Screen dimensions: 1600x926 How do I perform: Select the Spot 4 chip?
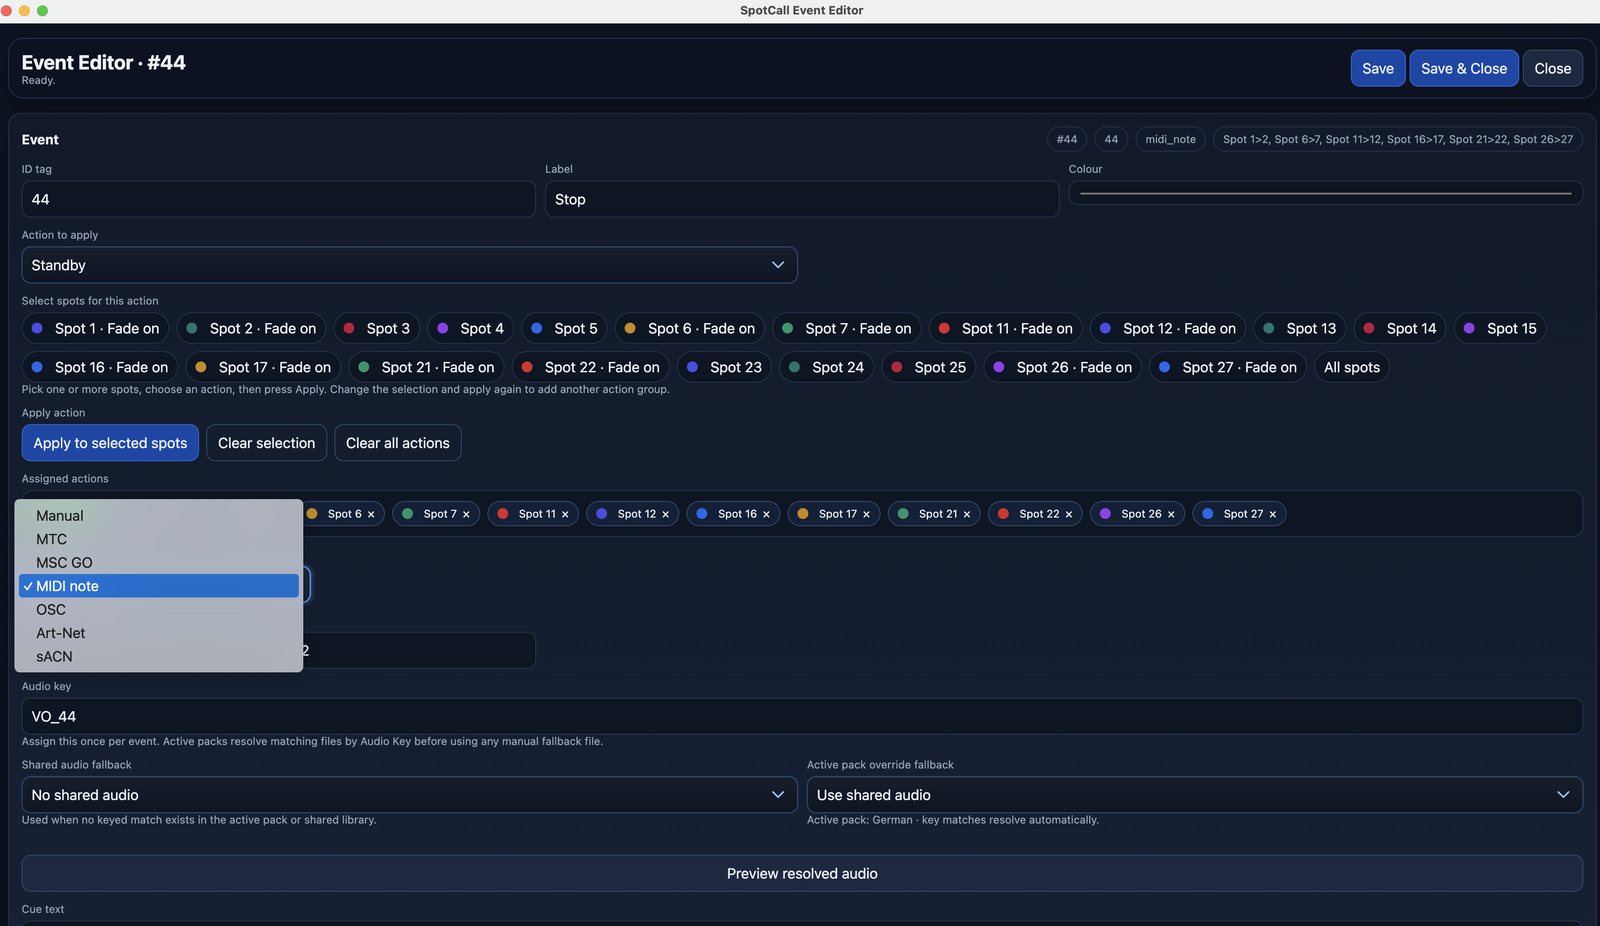click(471, 328)
